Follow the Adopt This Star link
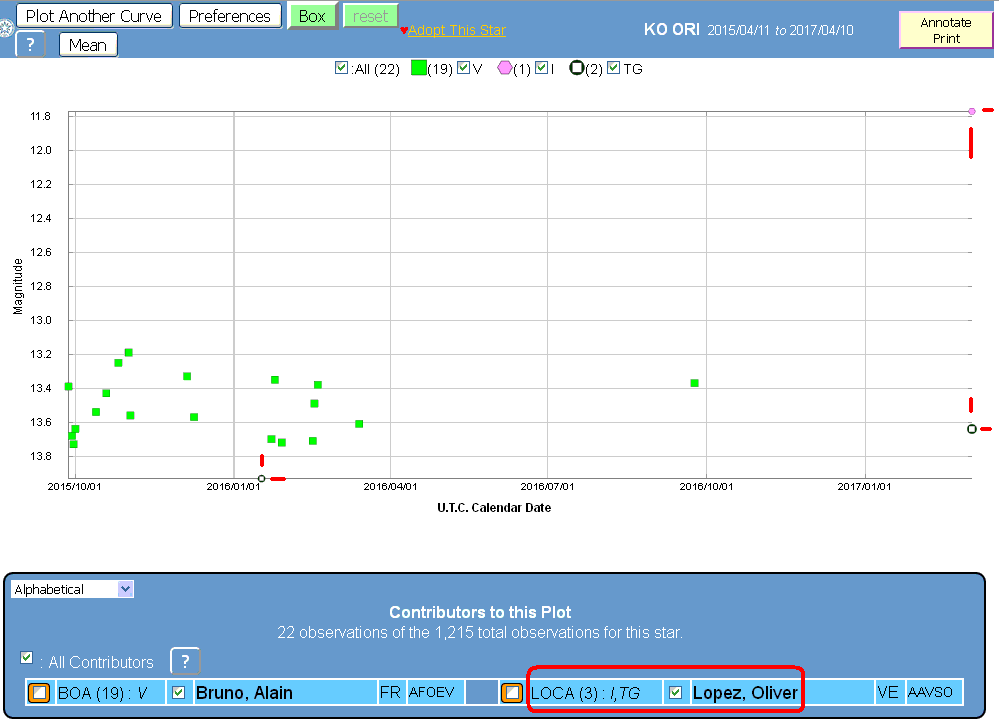The width and height of the screenshot is (999, 723). pos(456,30)
